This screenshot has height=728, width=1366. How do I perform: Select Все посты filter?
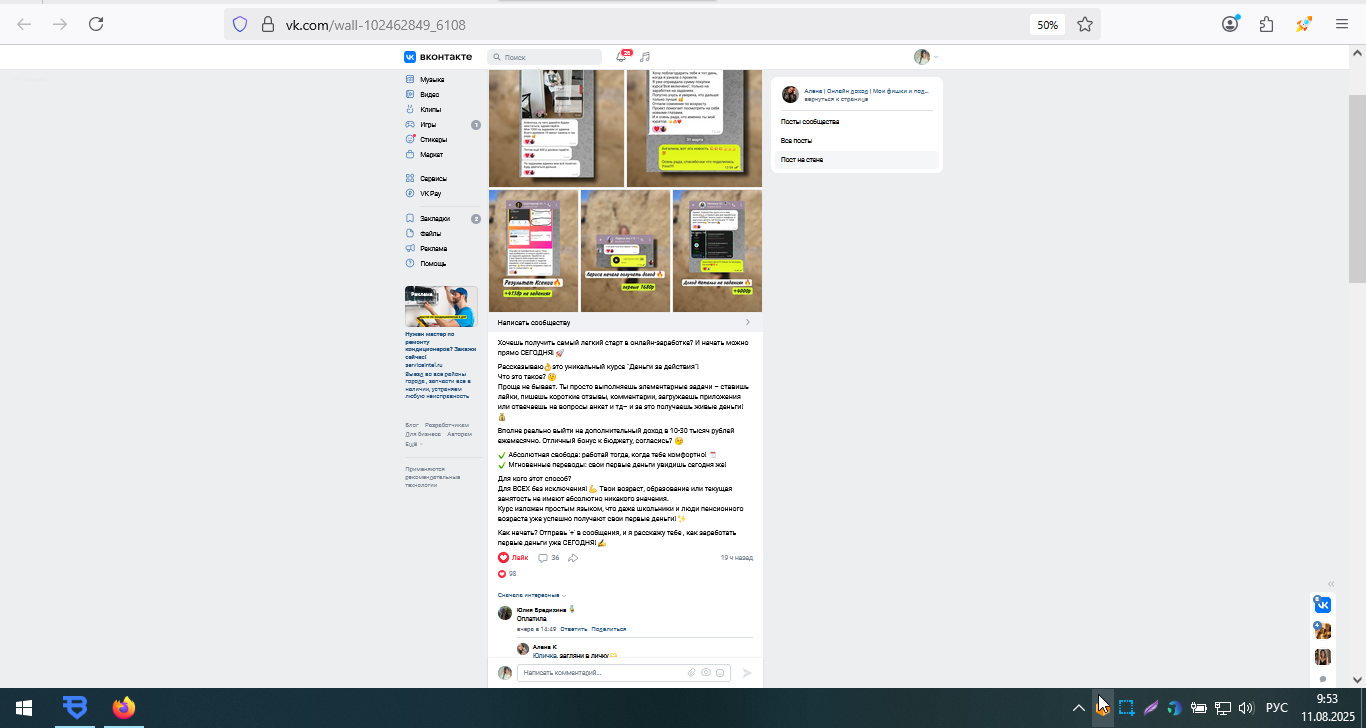click(796, 141)
